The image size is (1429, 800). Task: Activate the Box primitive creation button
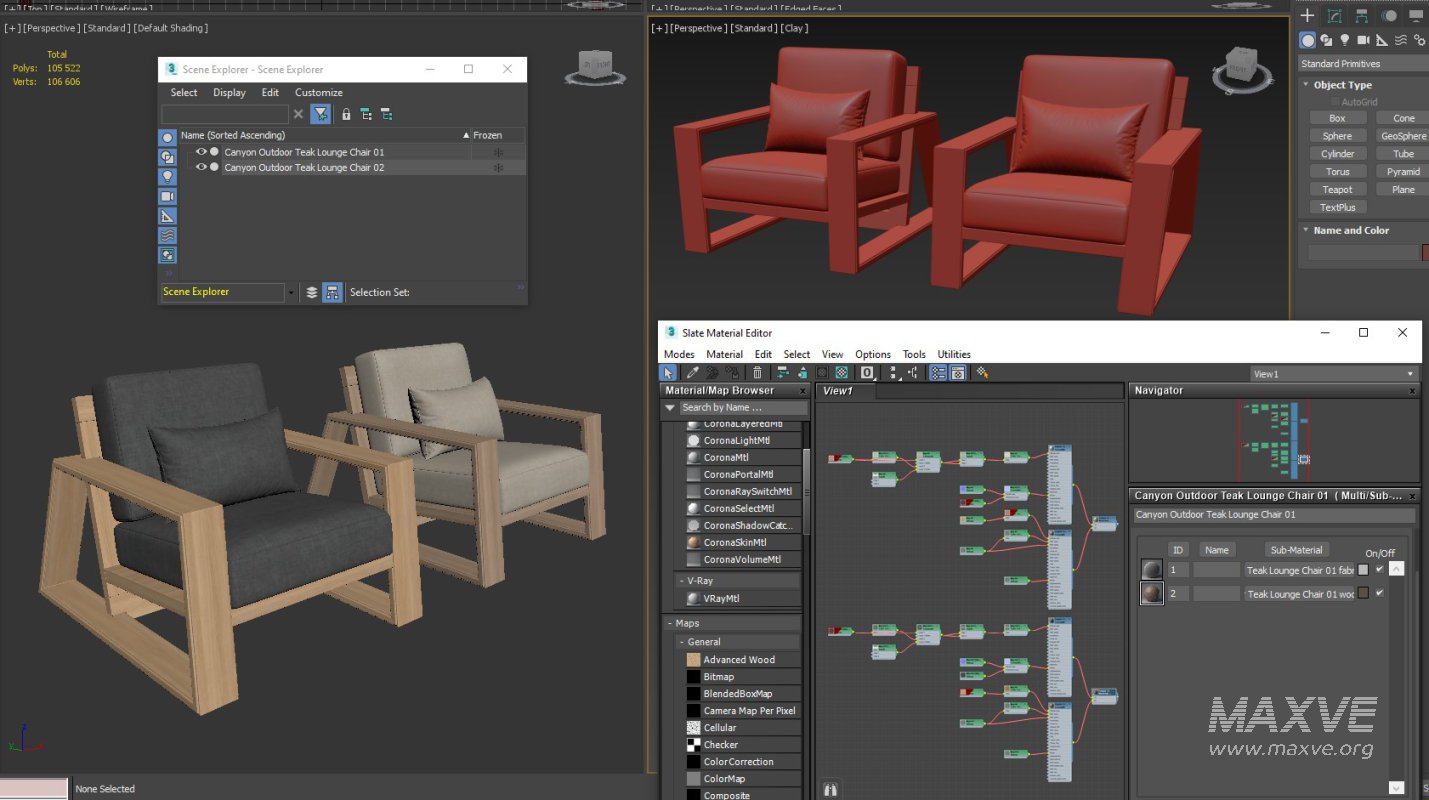[1337, 117]
